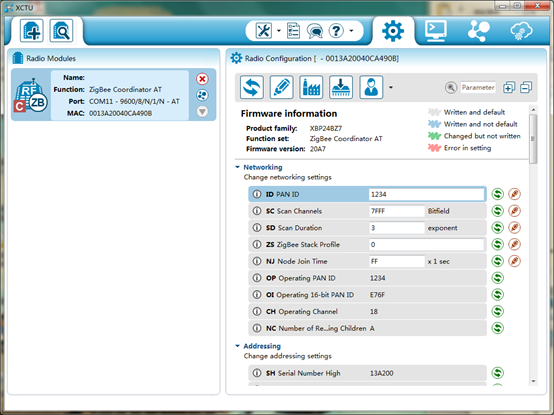This screenshot has width=554, height=415.
Task: Remove the radio module with red X
Action: point(202,79)
